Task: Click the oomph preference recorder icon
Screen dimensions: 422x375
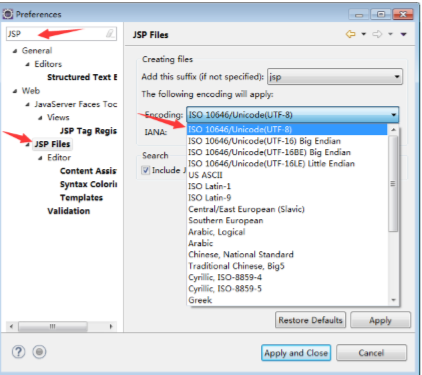Action: (39, 352)
